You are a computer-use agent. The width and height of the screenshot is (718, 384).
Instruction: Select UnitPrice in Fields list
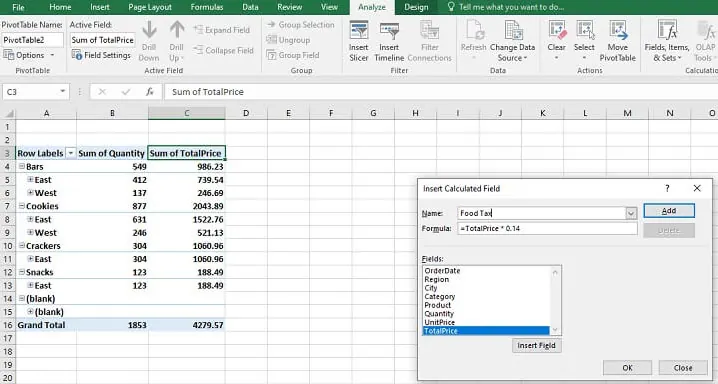tap(440, 322)
